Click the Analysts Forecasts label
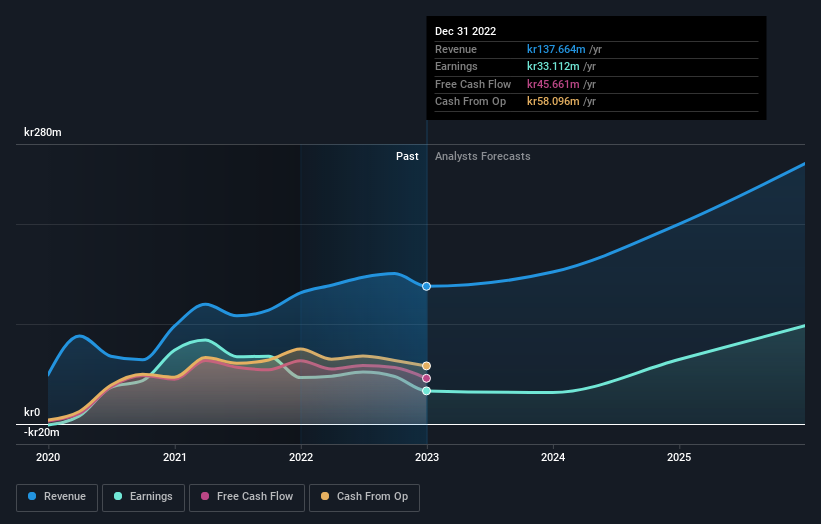 point(483,157)
